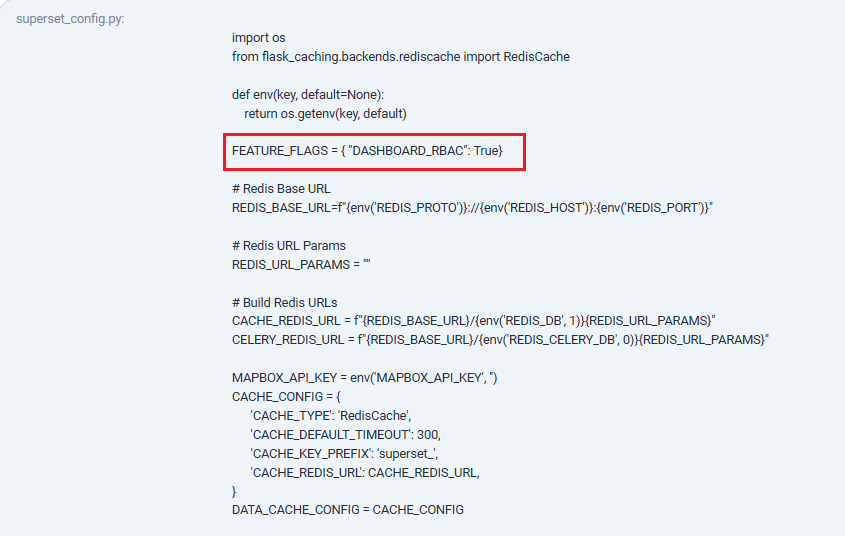The image size is (845, 536).
Task: Click the '# Redis URL Params' comment
Action: [x=289, y=246]
